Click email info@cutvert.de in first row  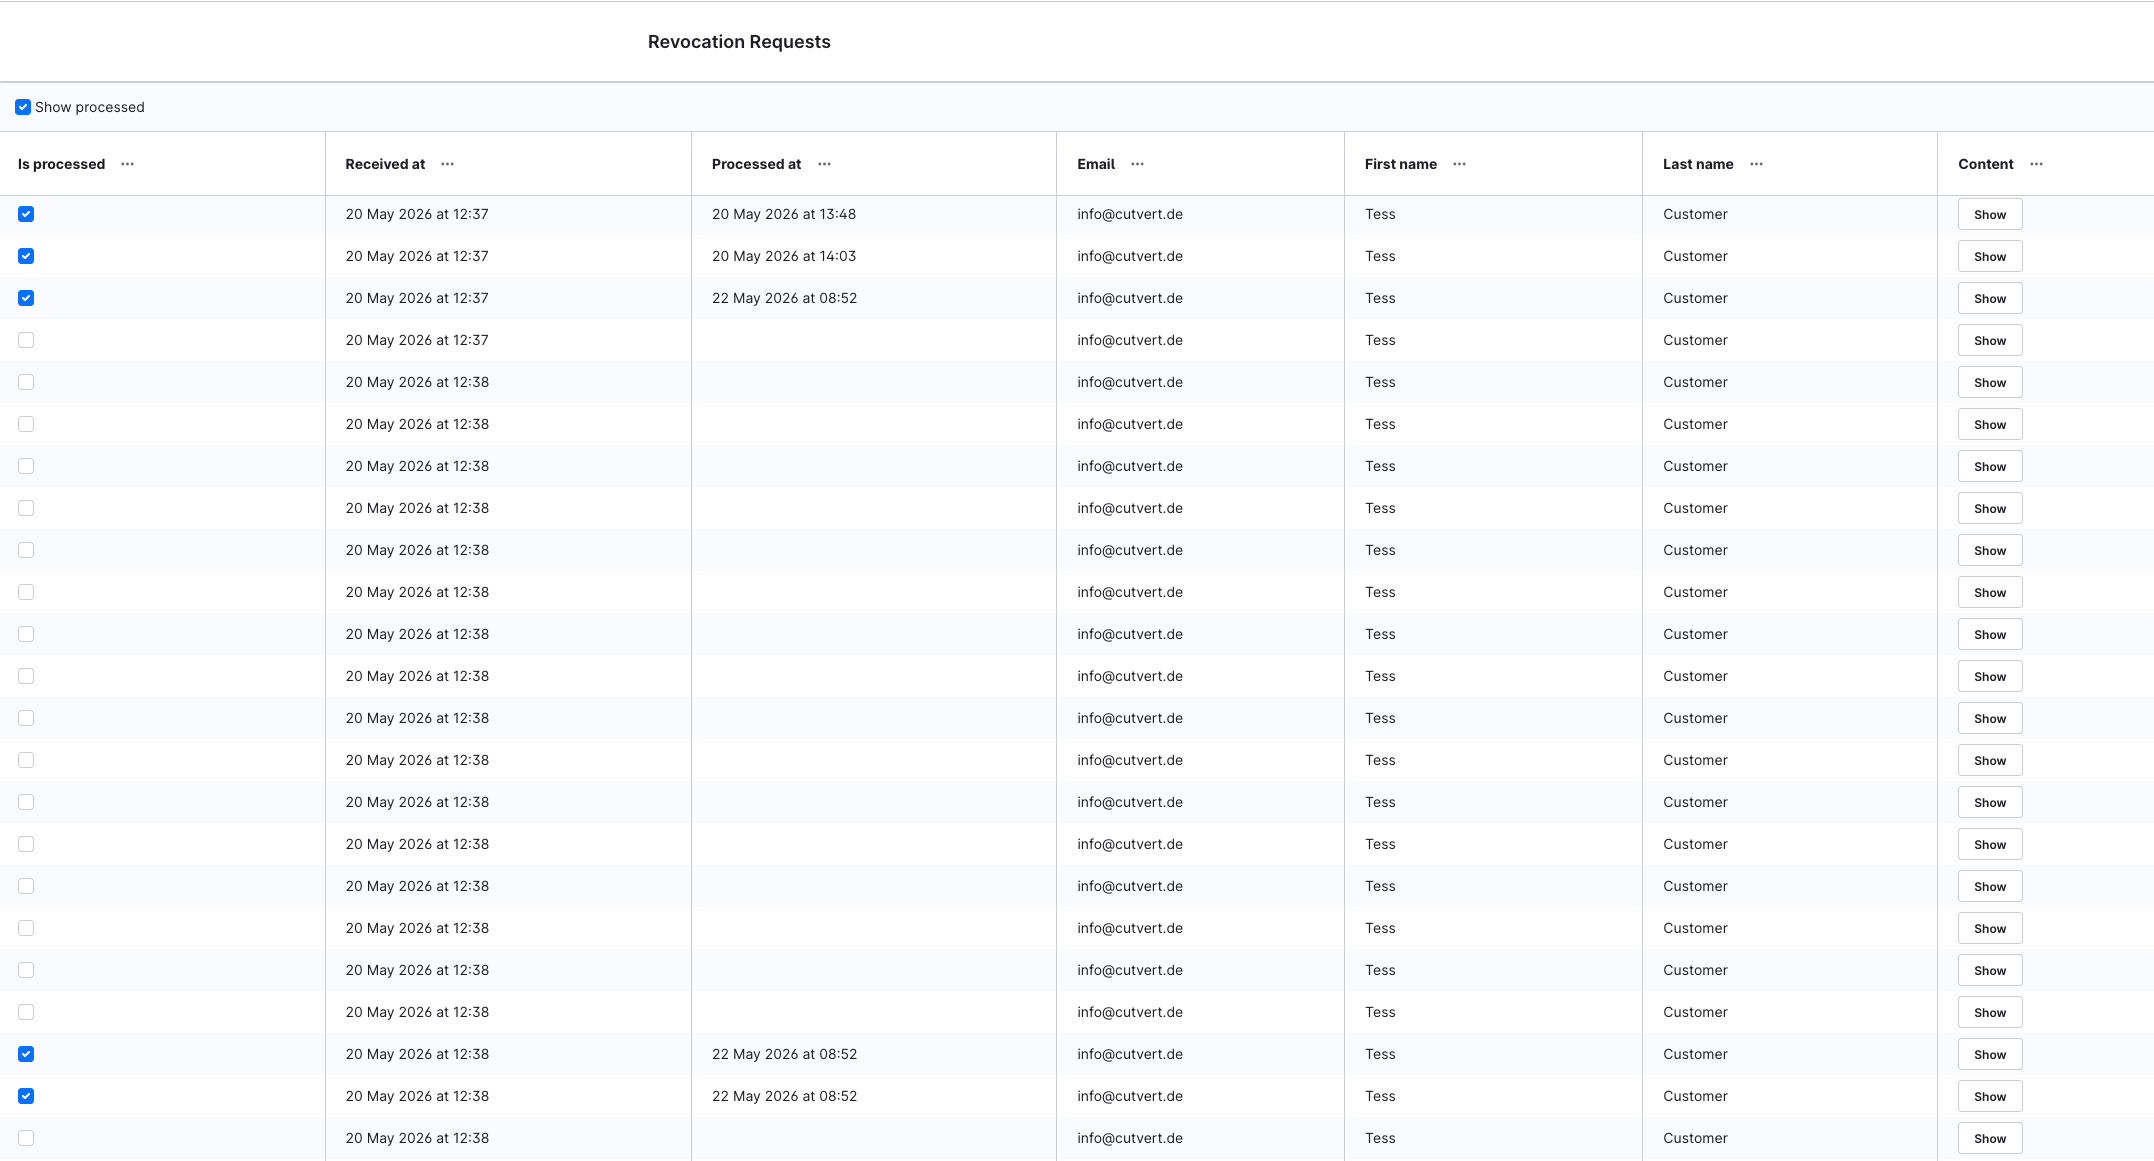(1130, 214)
